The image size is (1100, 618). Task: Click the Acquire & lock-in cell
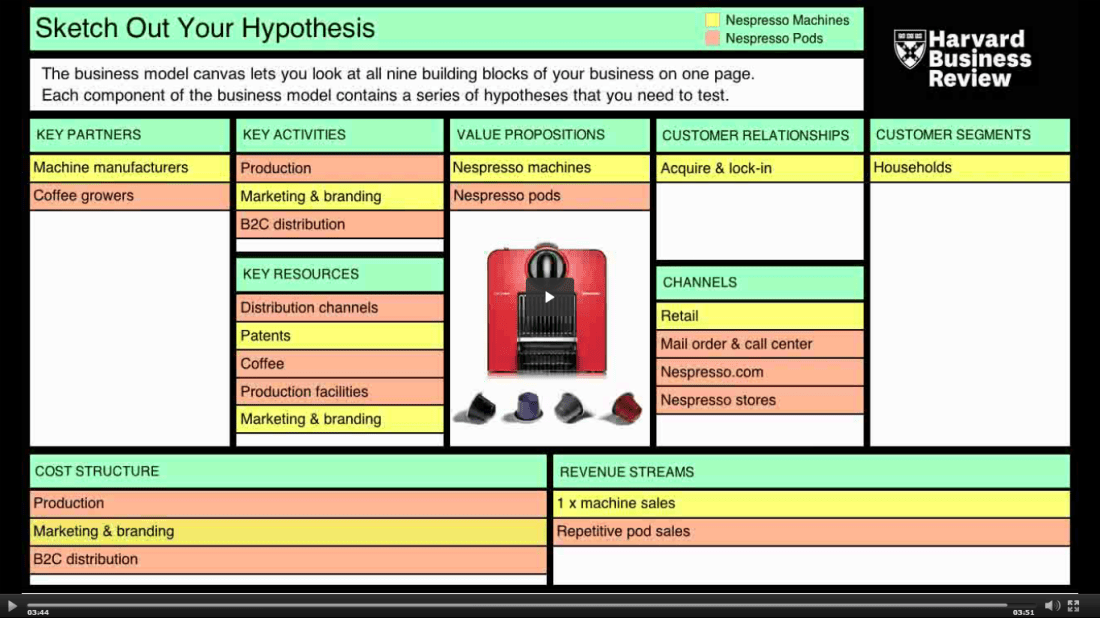(758, 167)
